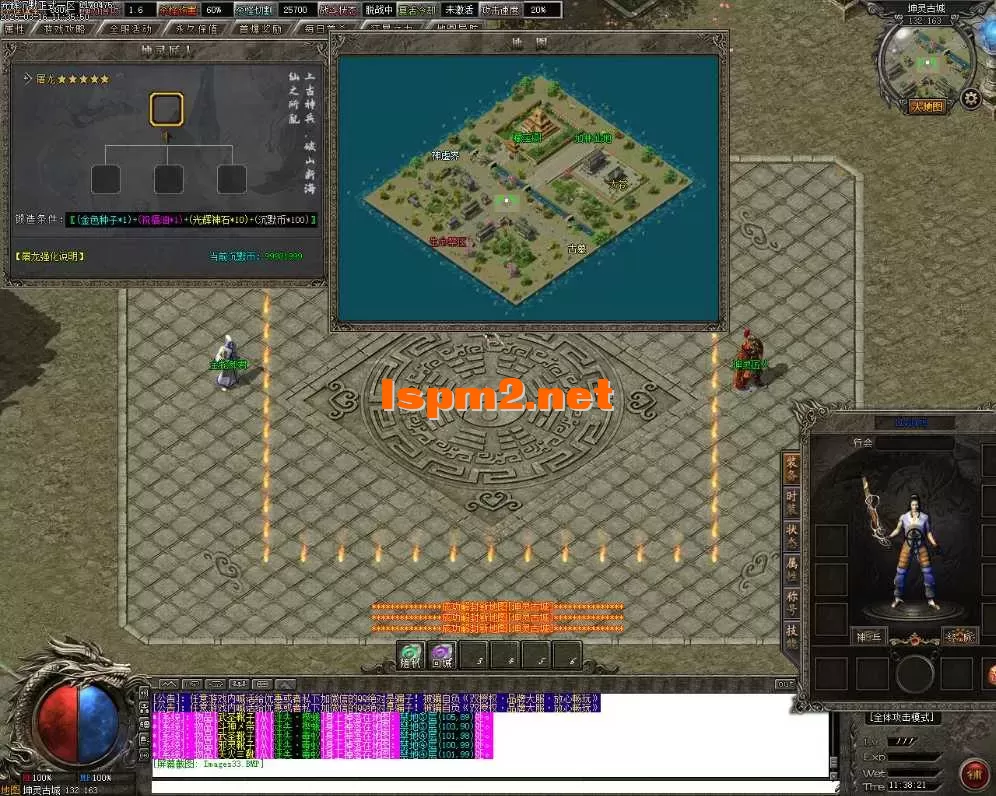Select the highlighted top forging slot

click(167, 109)
